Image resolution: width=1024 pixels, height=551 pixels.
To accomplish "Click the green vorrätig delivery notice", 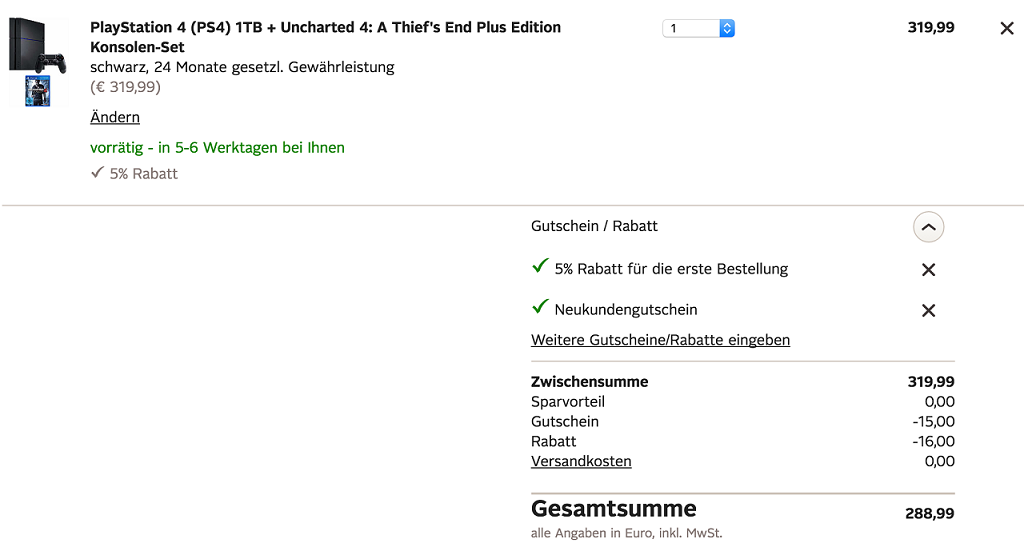I will point(217,147).
